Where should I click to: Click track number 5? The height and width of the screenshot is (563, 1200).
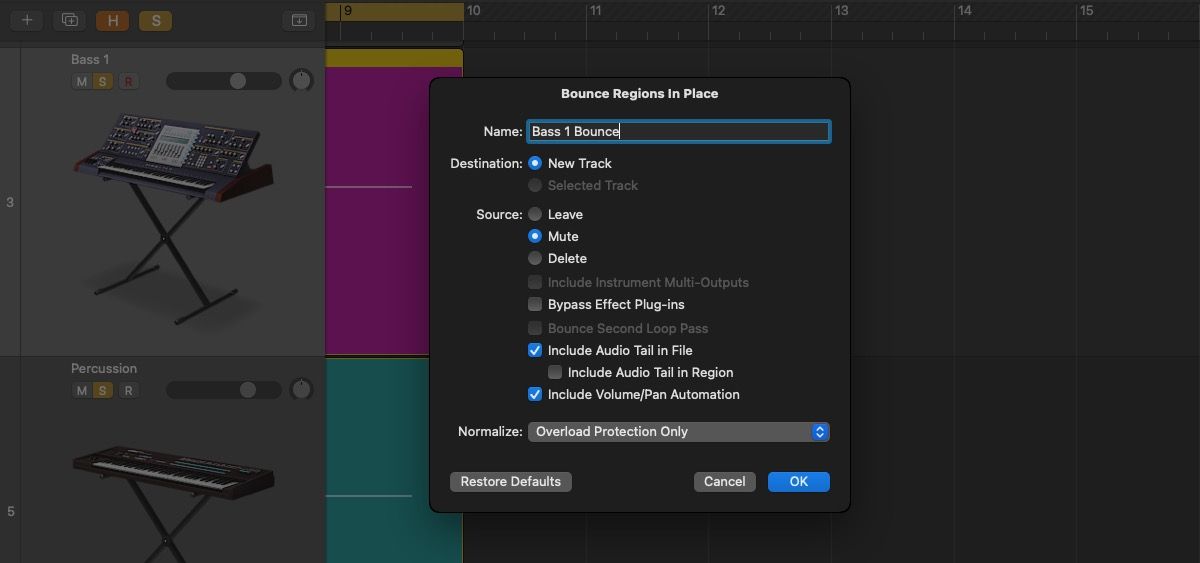tap(10, 511)
